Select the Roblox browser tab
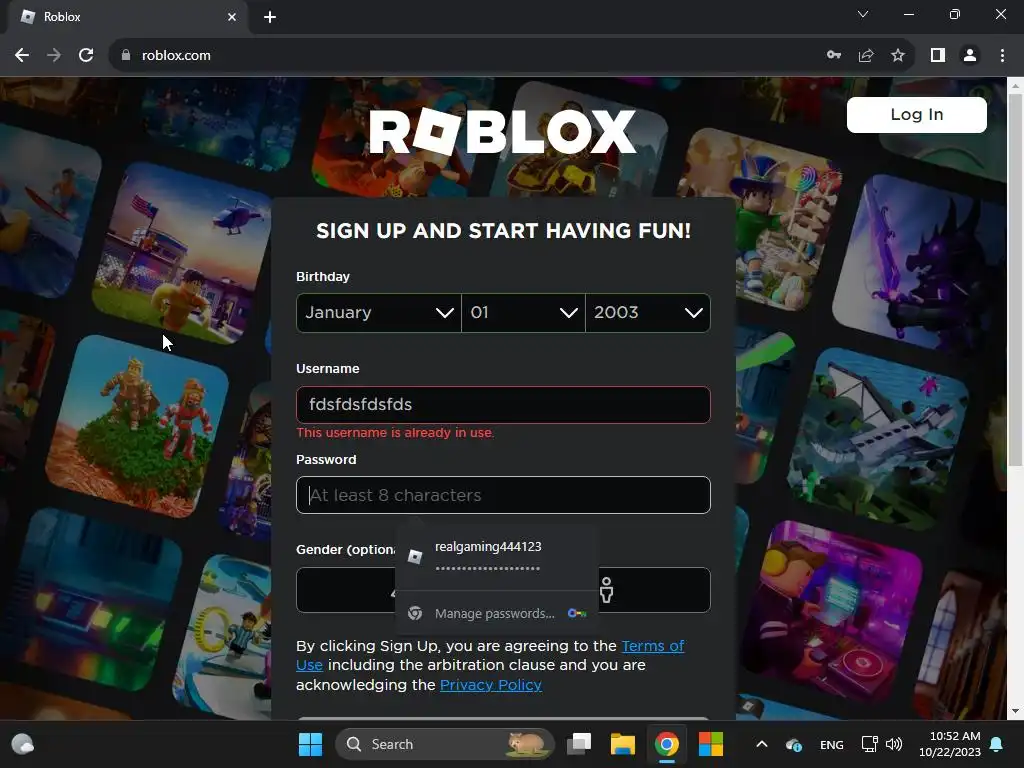 coord(127,17)
